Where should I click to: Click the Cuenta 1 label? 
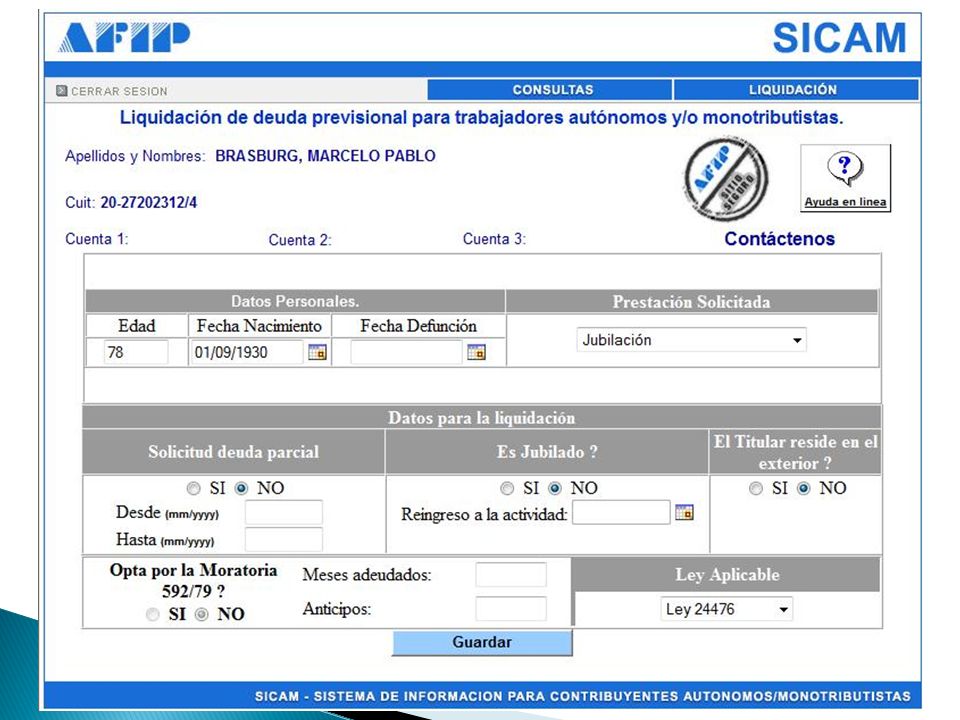pos(97,239)
